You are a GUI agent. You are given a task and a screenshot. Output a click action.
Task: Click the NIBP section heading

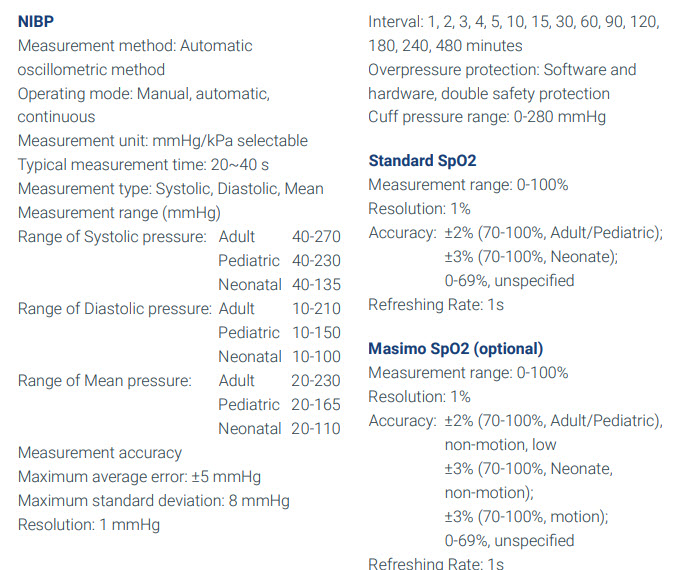[36, 21]
